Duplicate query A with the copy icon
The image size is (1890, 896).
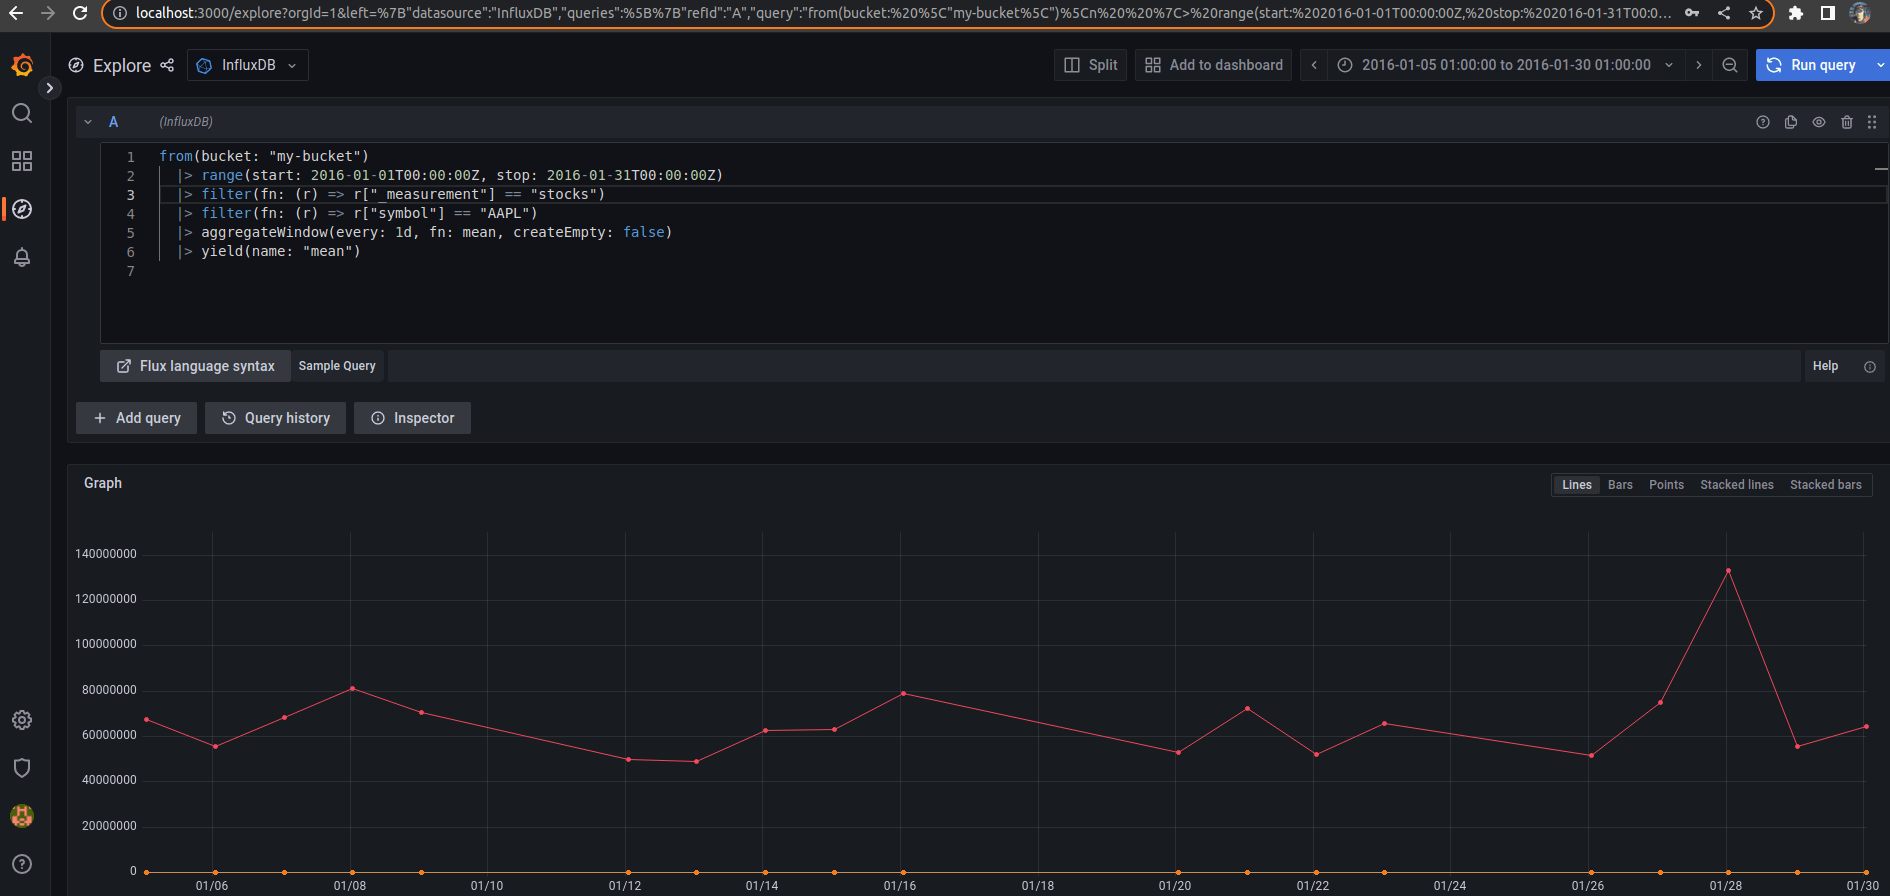click(1790, 122)
